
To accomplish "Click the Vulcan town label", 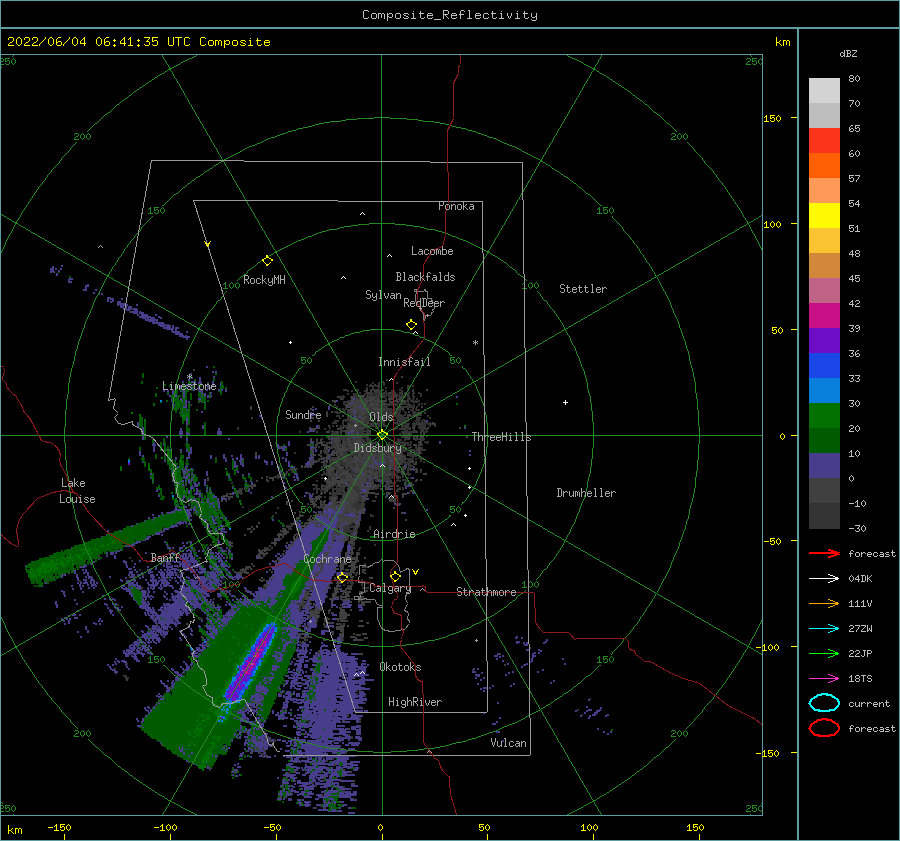I will coord(509,743).
